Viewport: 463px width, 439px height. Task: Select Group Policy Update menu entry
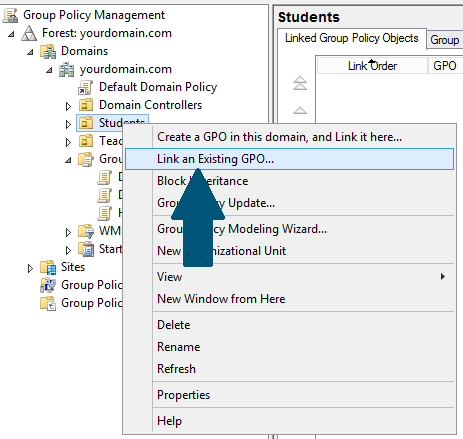pyautogui.click(x=289, y=203)
